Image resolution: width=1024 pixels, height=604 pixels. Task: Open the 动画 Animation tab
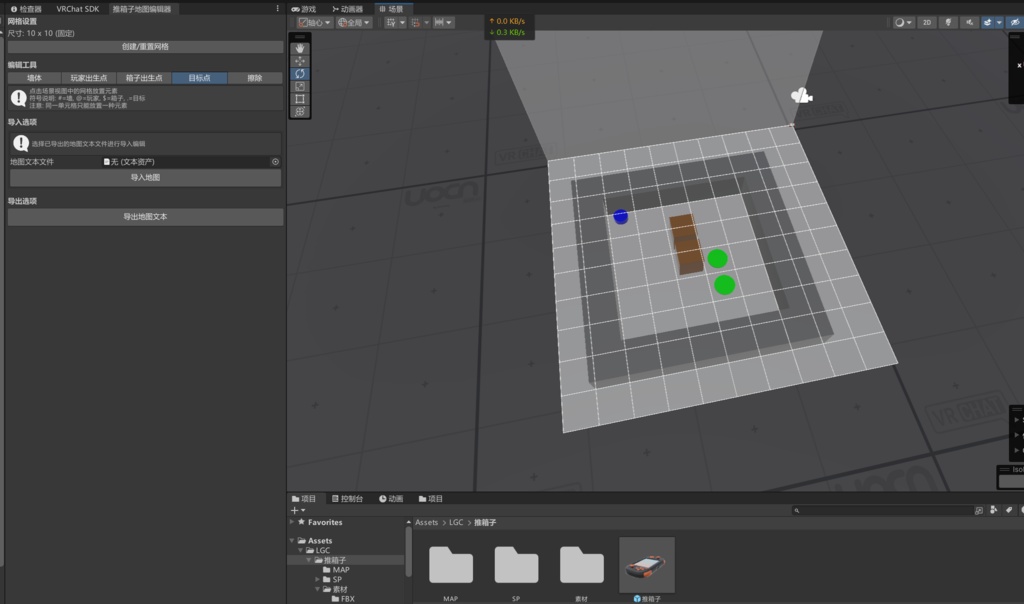click(391, 498)
